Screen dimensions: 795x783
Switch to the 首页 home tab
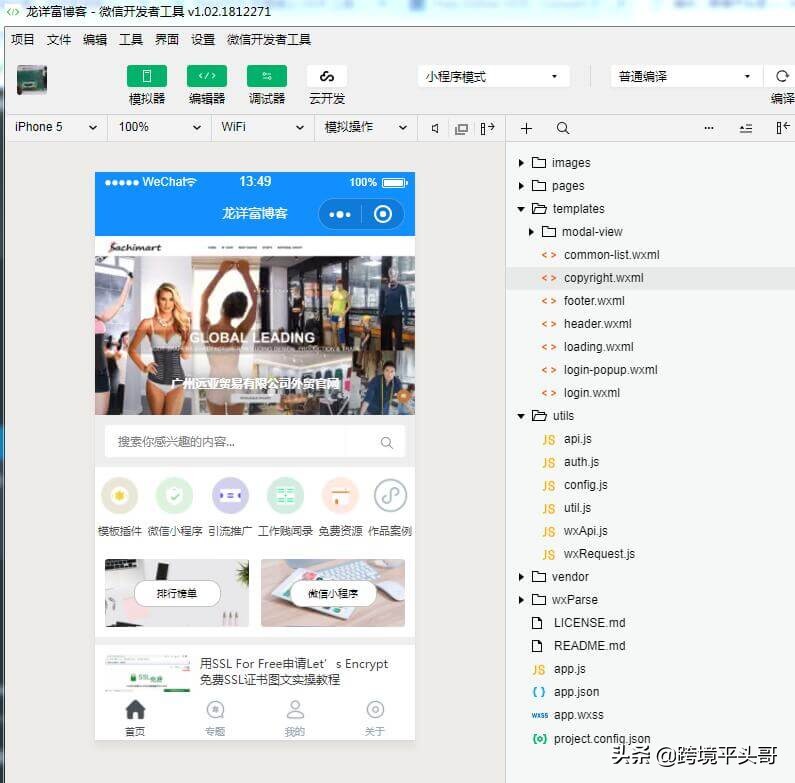click(135, 717)
